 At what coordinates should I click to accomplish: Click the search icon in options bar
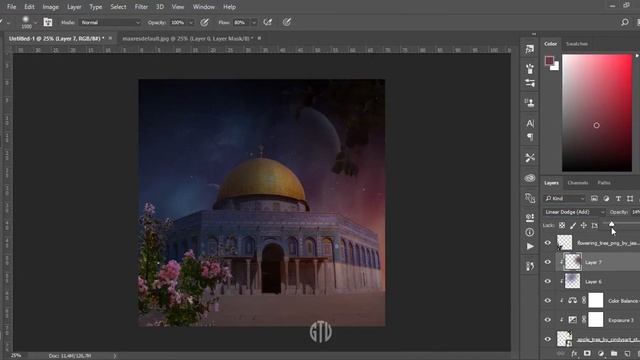[624, 22]
